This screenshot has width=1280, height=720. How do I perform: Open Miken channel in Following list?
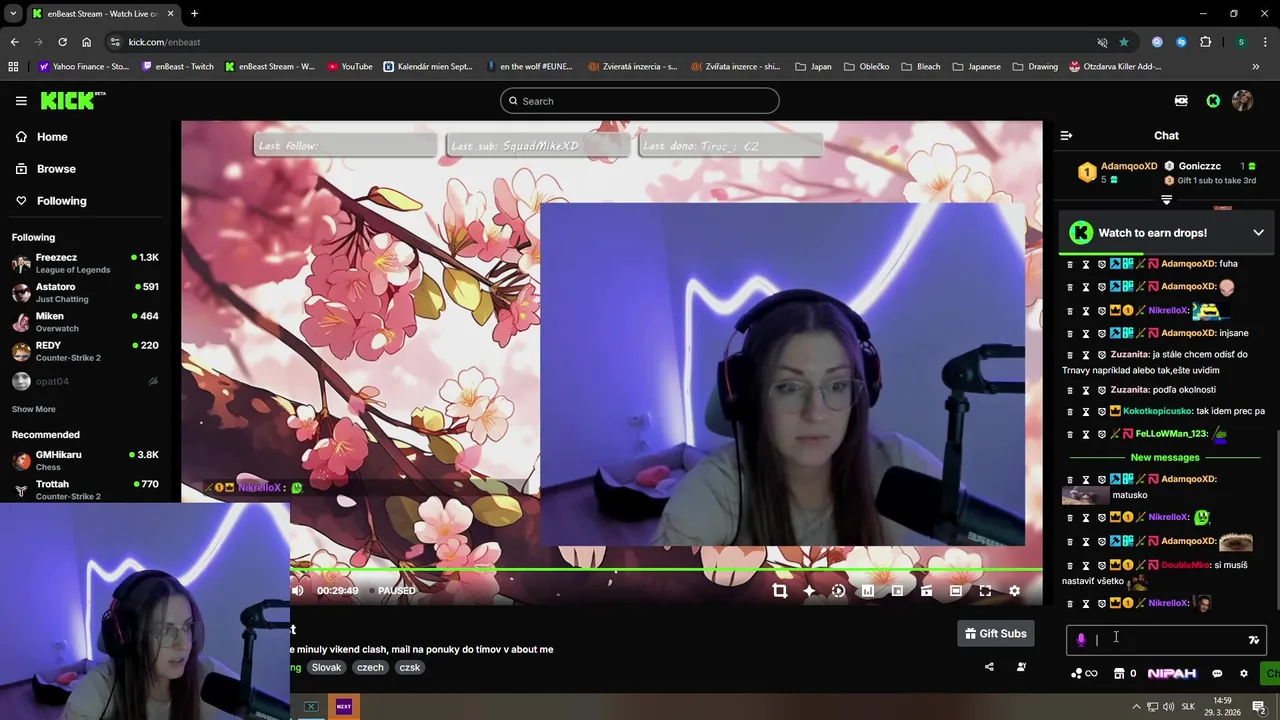click(x=85, y=321)
